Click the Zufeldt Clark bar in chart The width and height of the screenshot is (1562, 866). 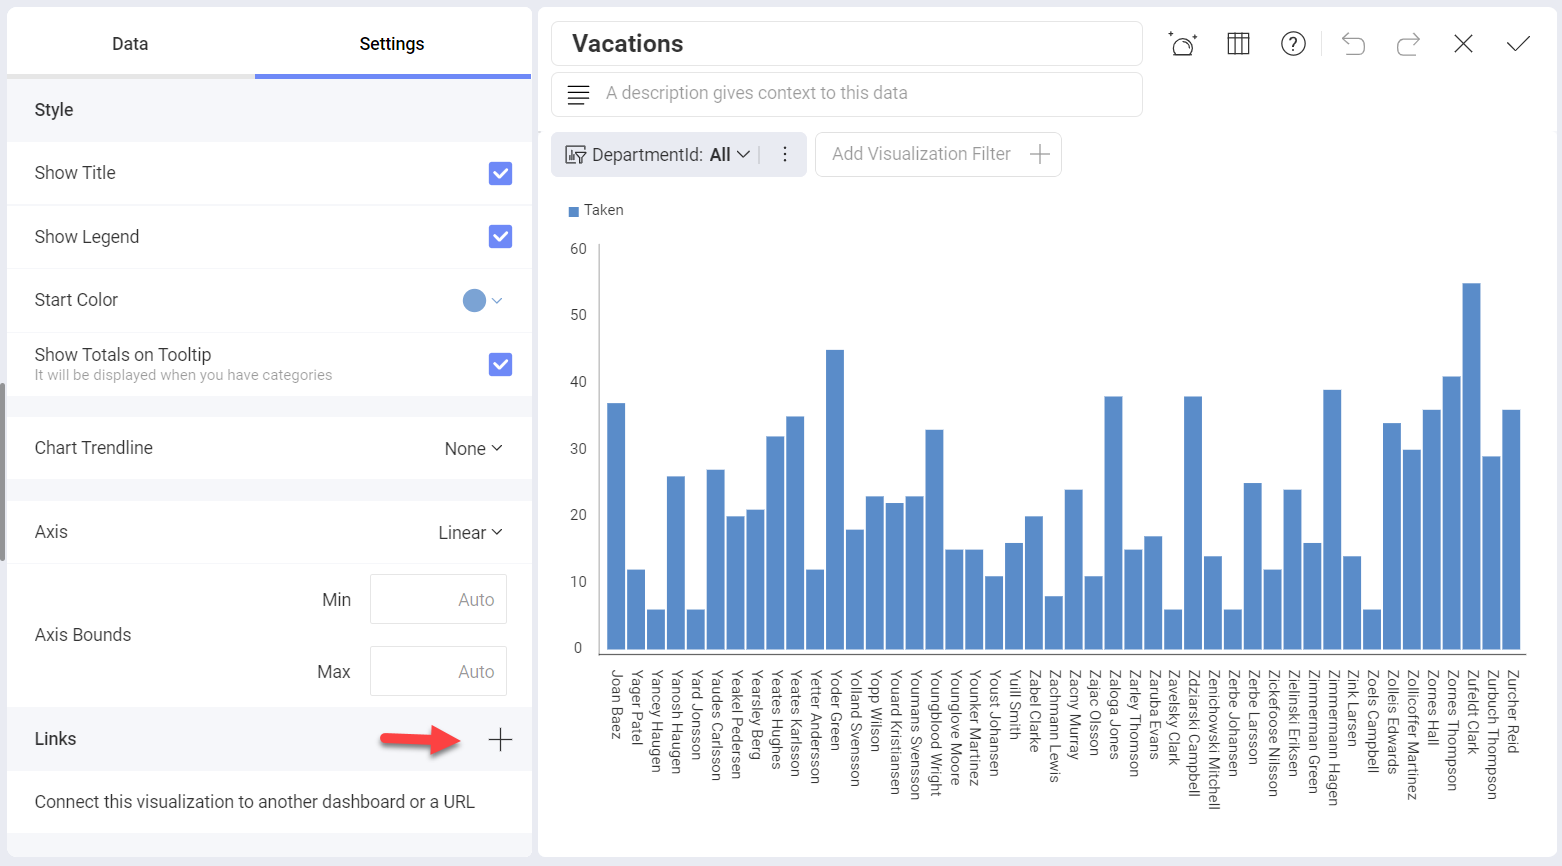(1471, 467)
